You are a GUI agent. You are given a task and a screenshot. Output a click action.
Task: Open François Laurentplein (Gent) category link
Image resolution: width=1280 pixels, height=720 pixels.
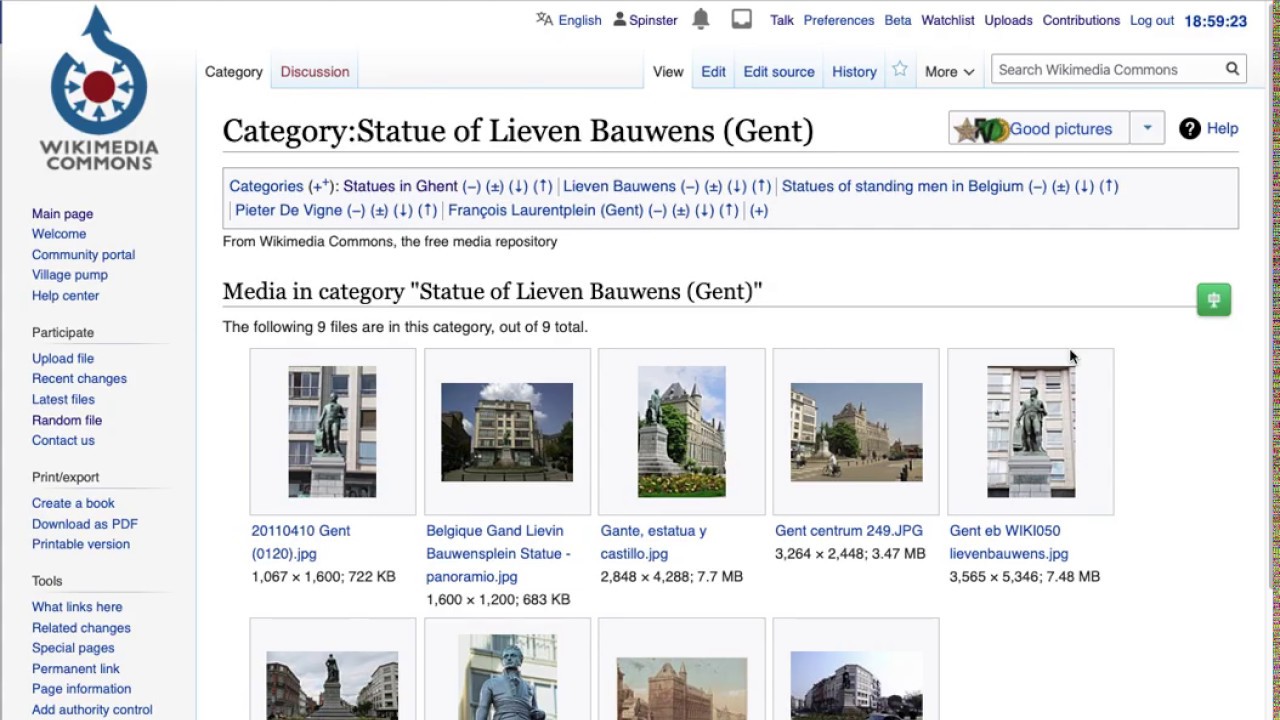(545, 210)
